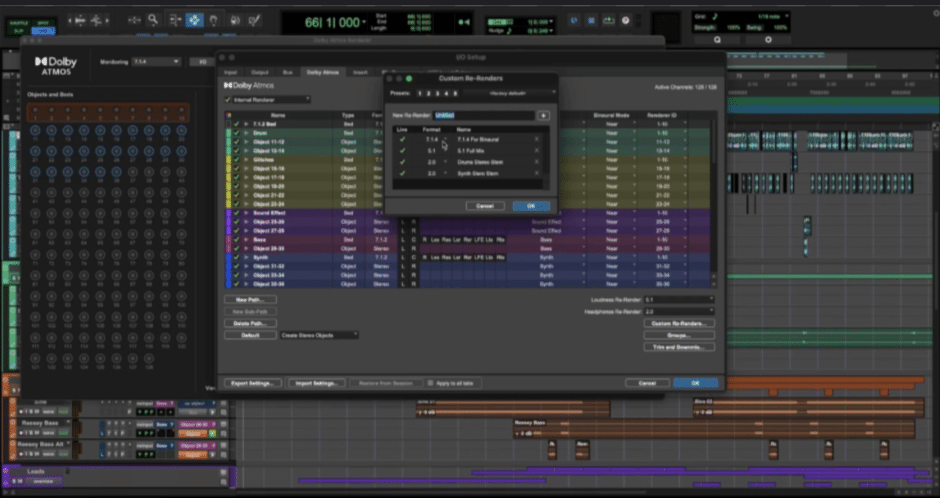
Task: Click the loop icon left of record button
Action: coord(609,20)
